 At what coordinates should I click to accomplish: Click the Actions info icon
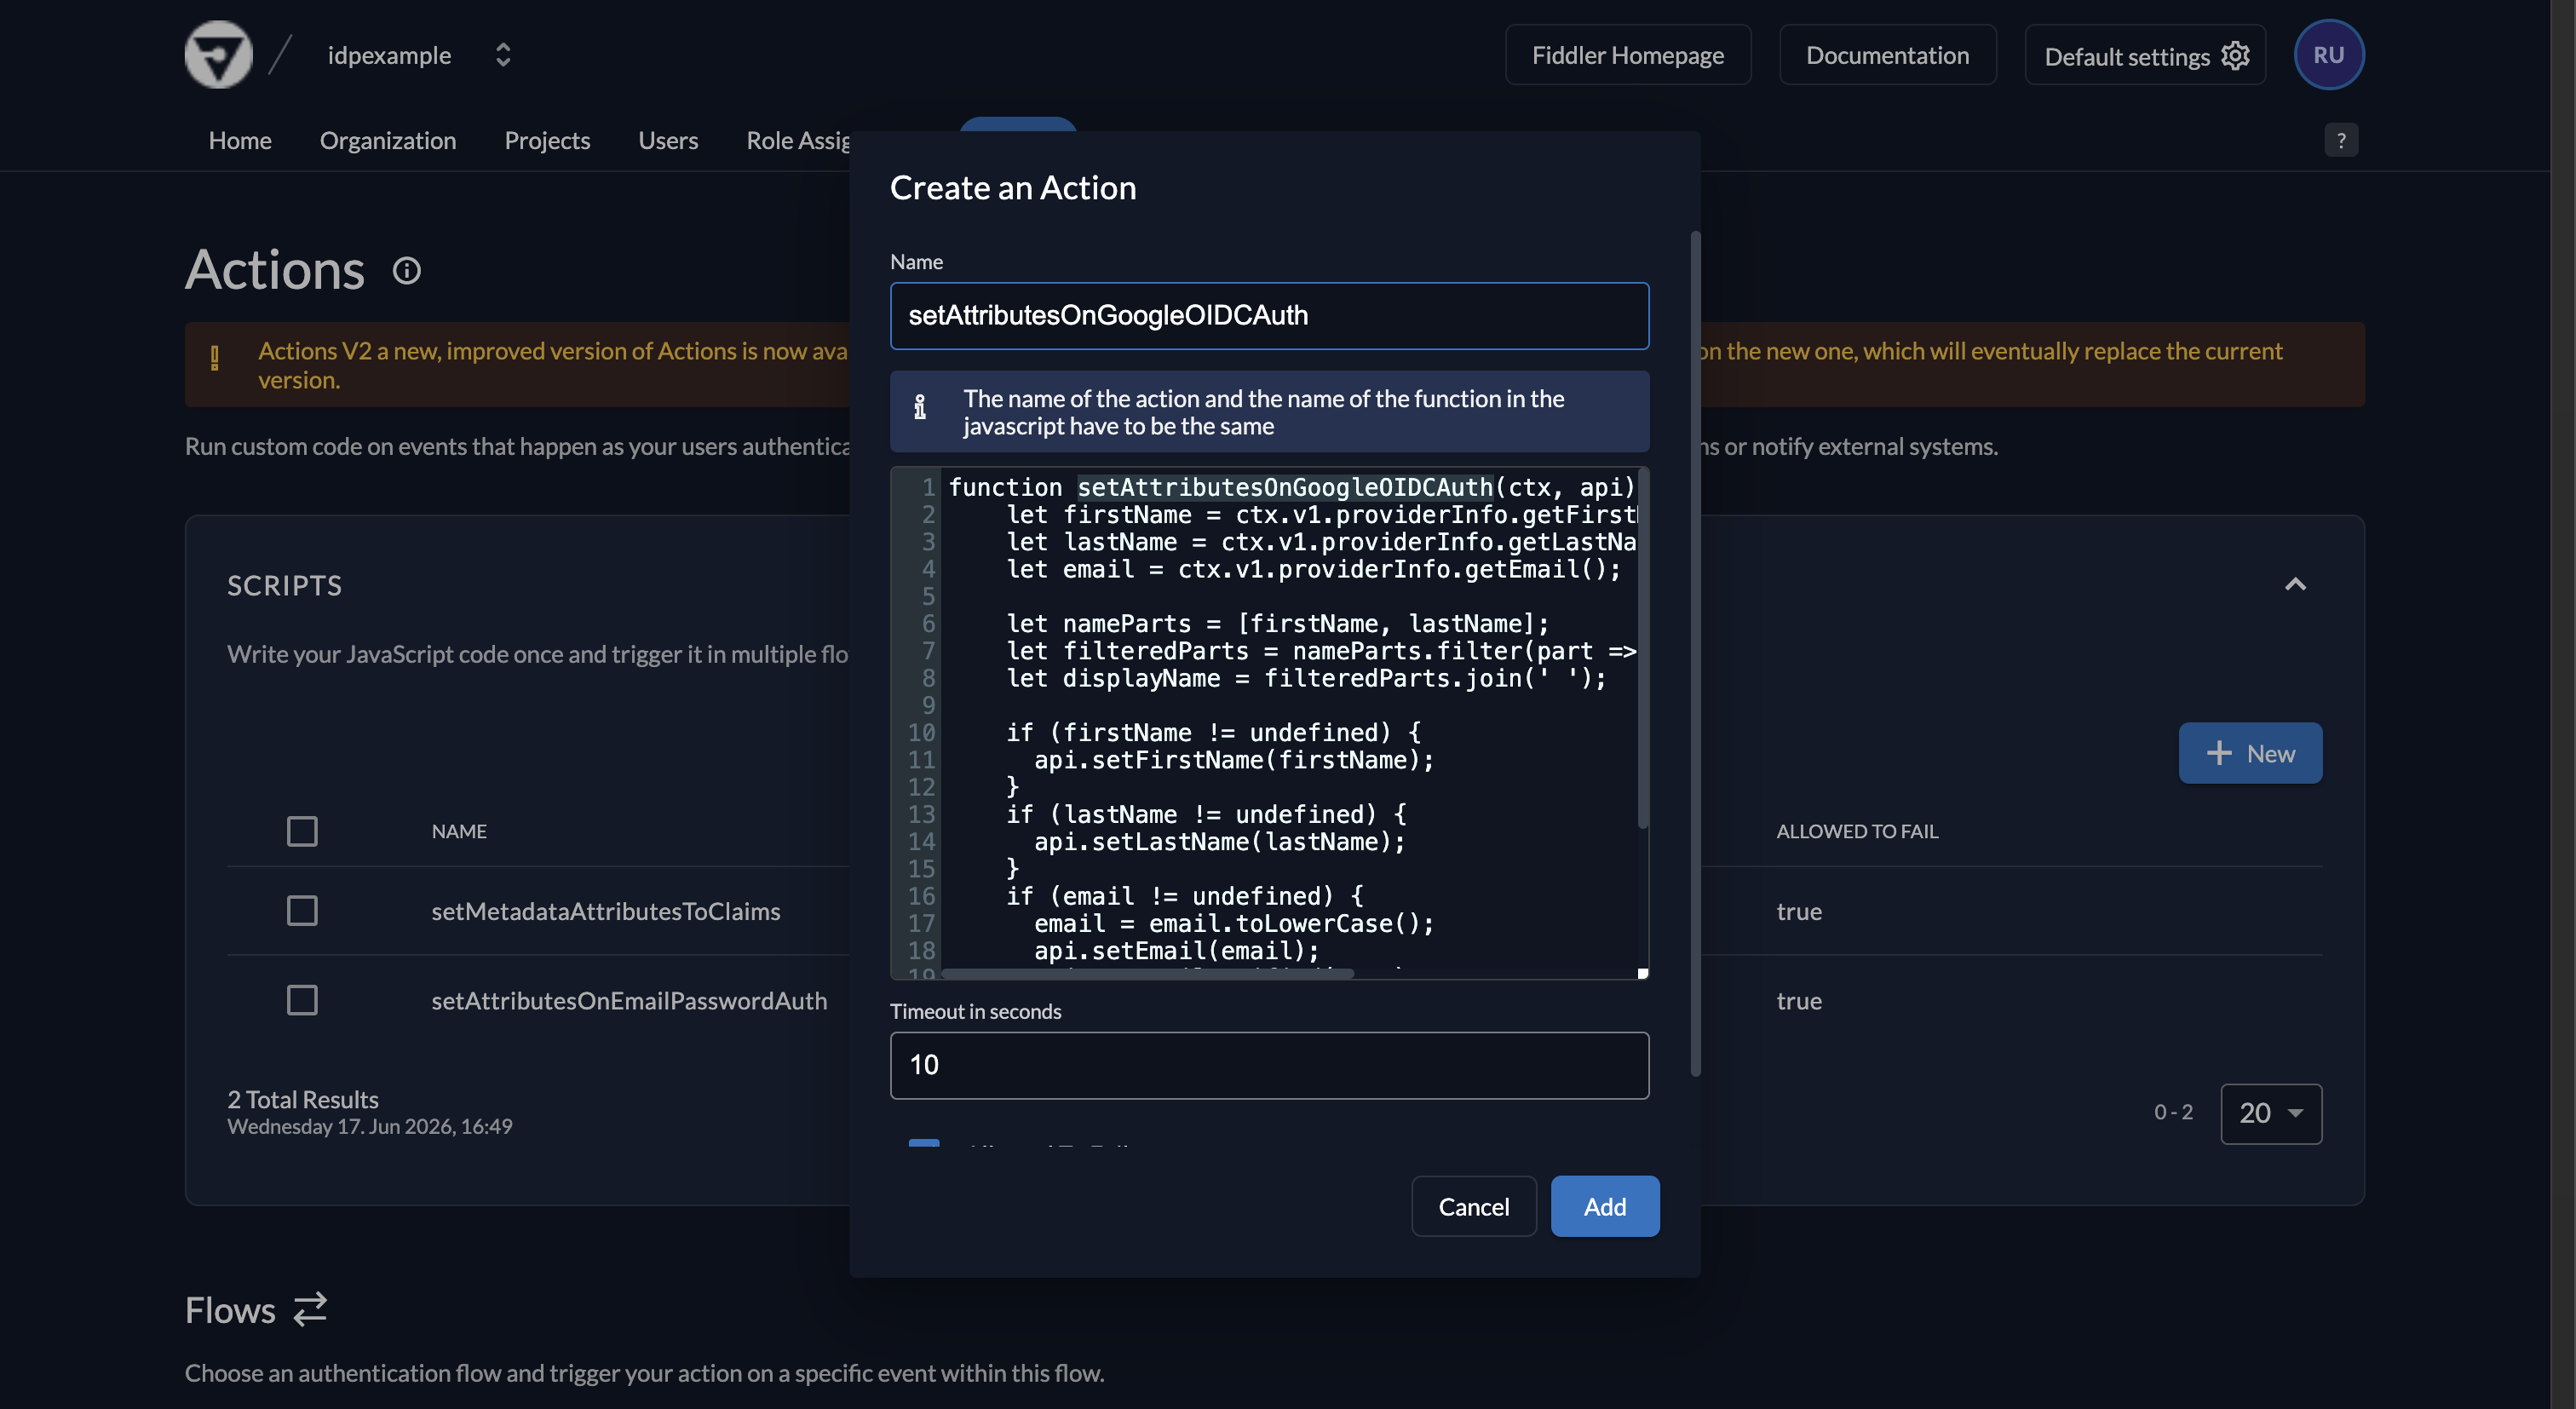406,271
